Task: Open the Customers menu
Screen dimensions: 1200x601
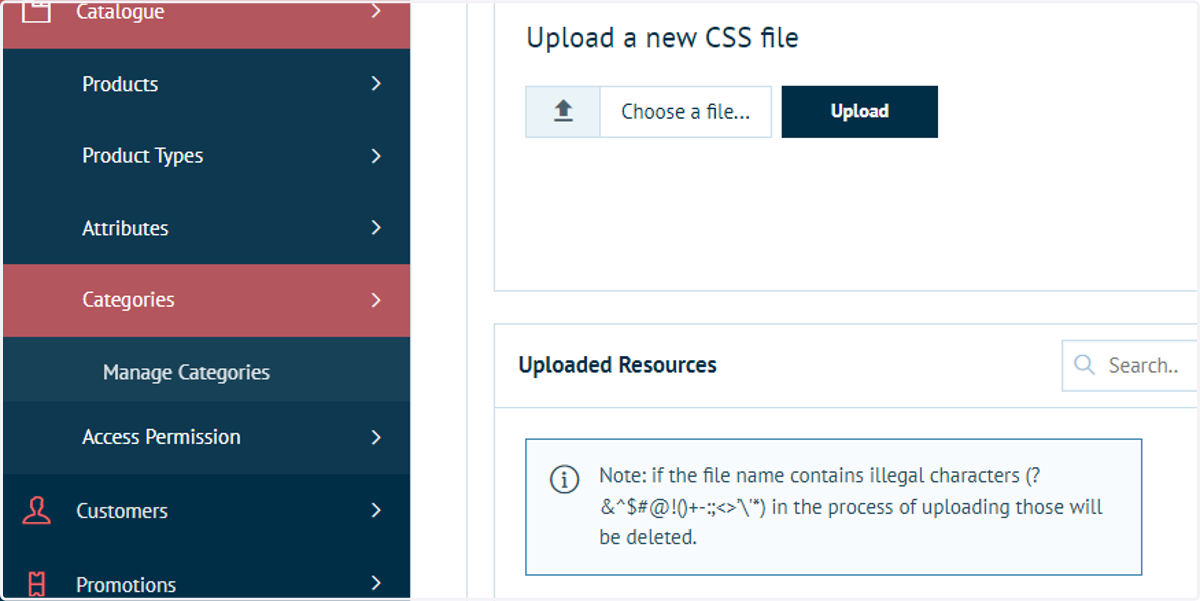Action: point(206,510)
